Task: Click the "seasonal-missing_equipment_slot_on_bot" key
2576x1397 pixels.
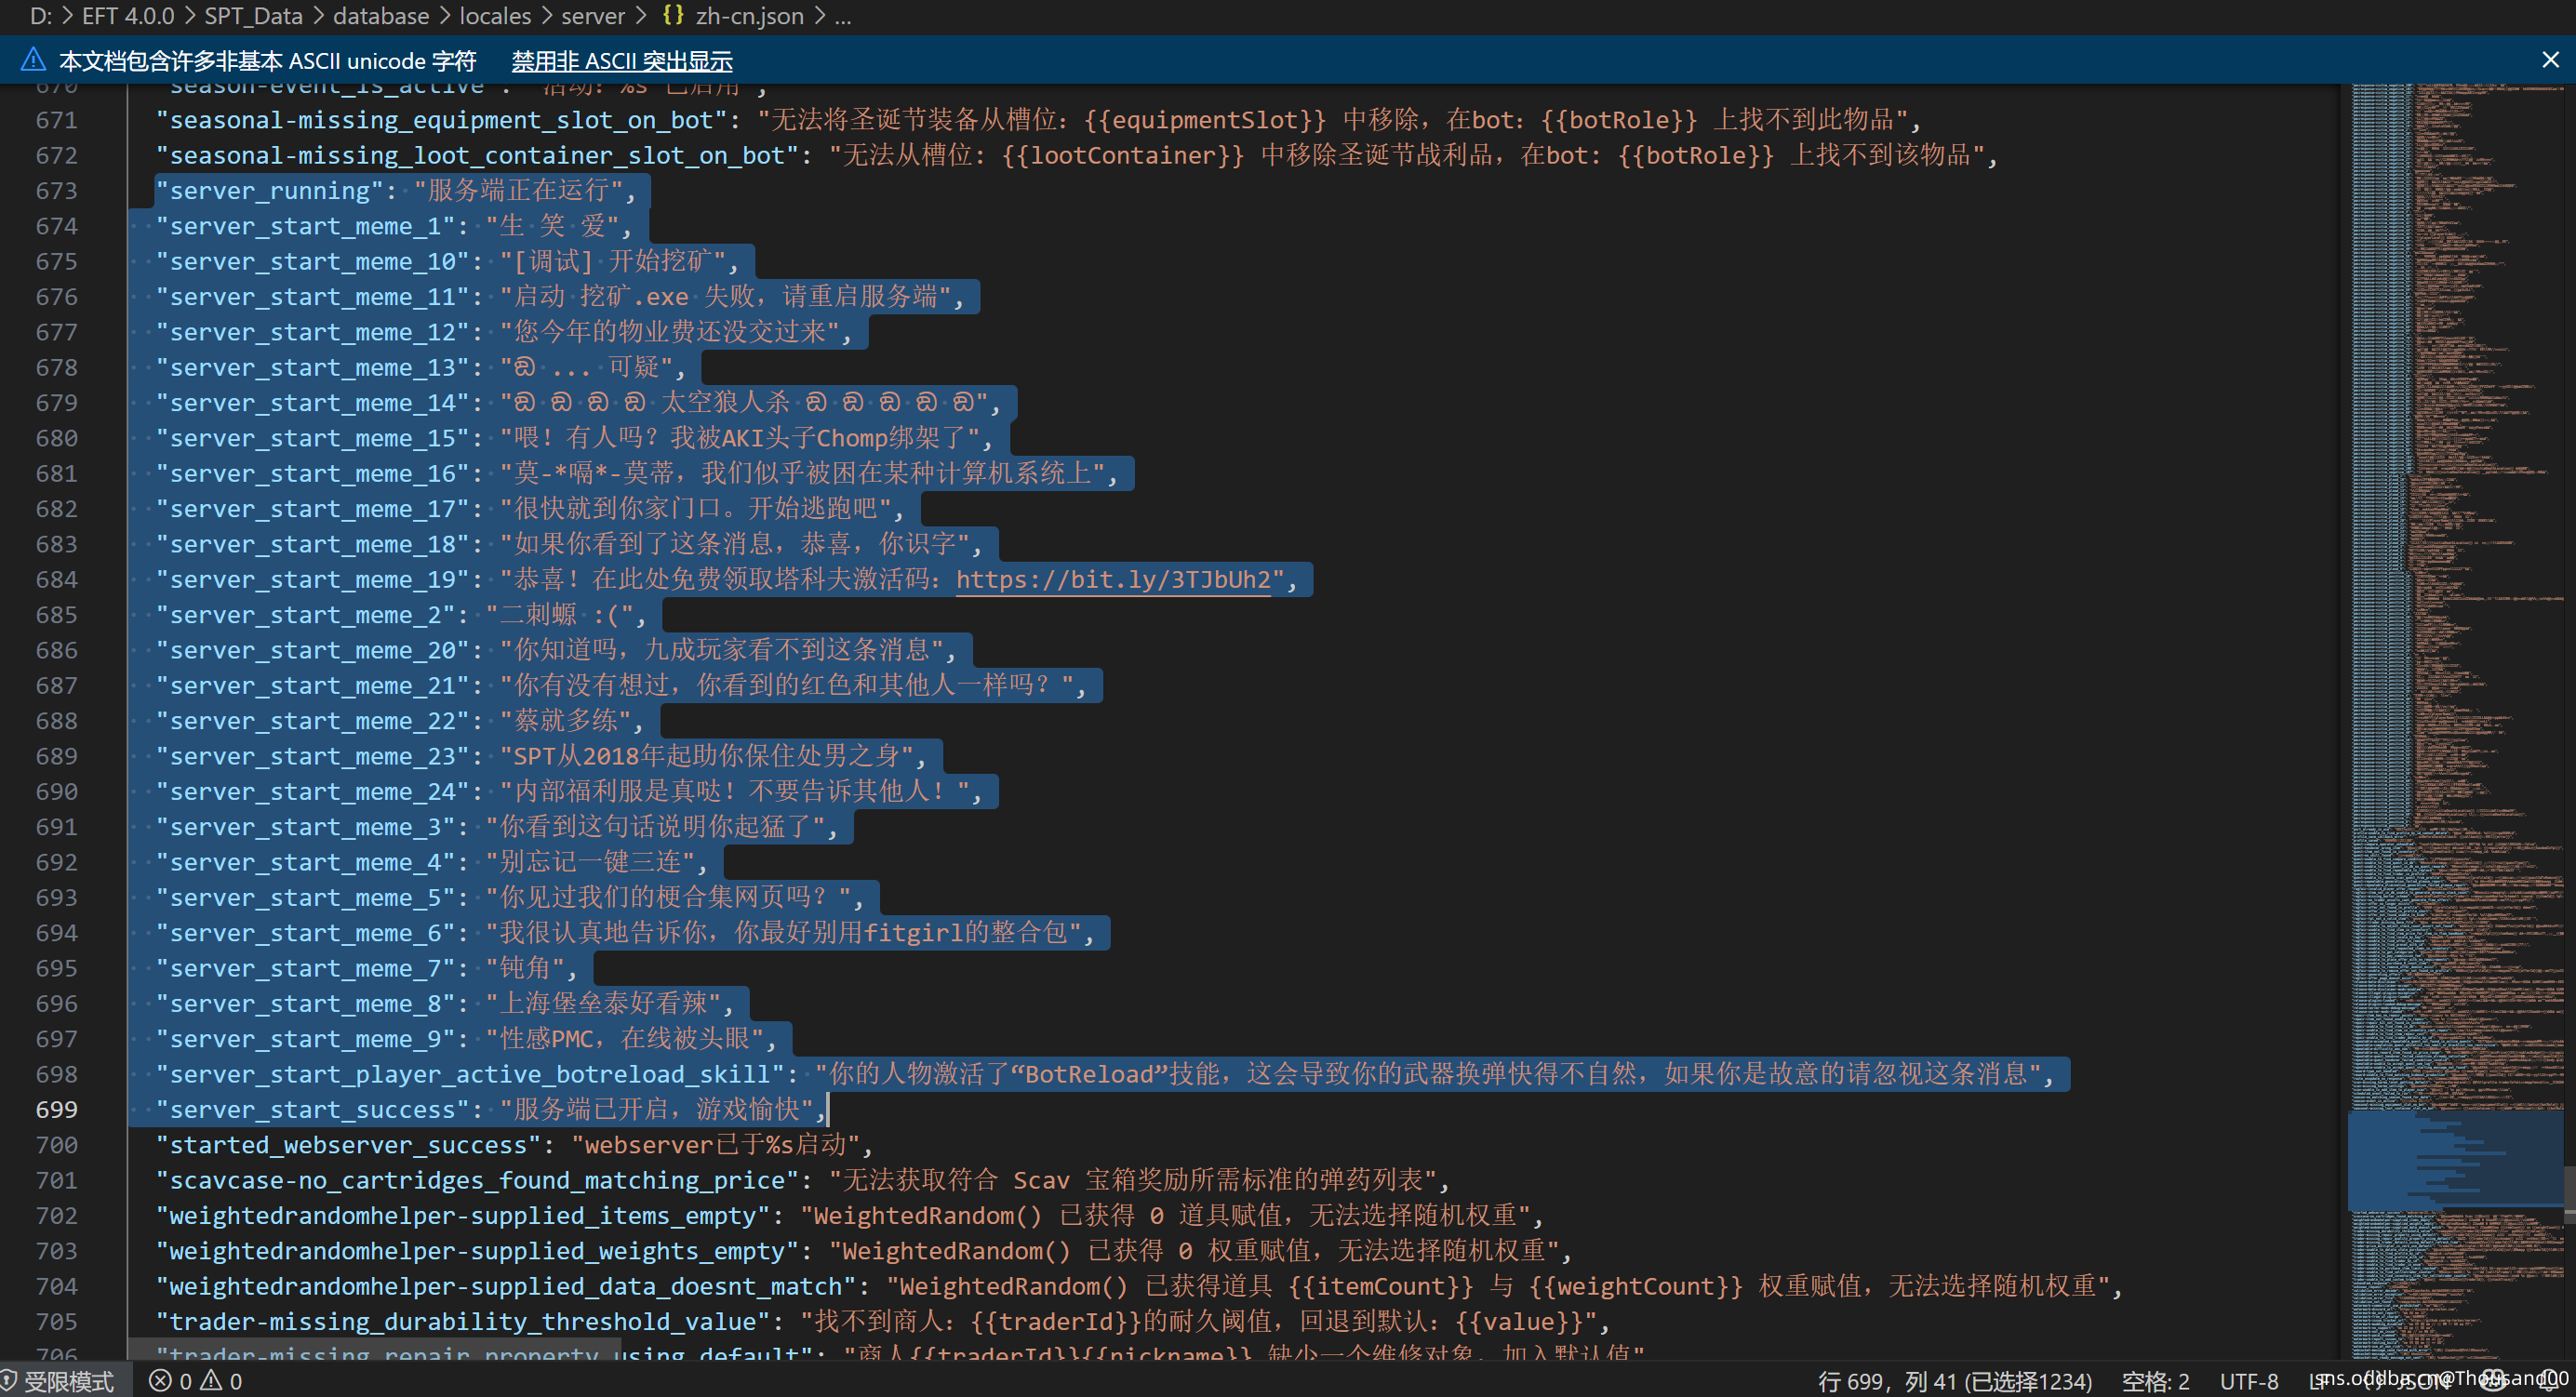Action: pos(442,120)
